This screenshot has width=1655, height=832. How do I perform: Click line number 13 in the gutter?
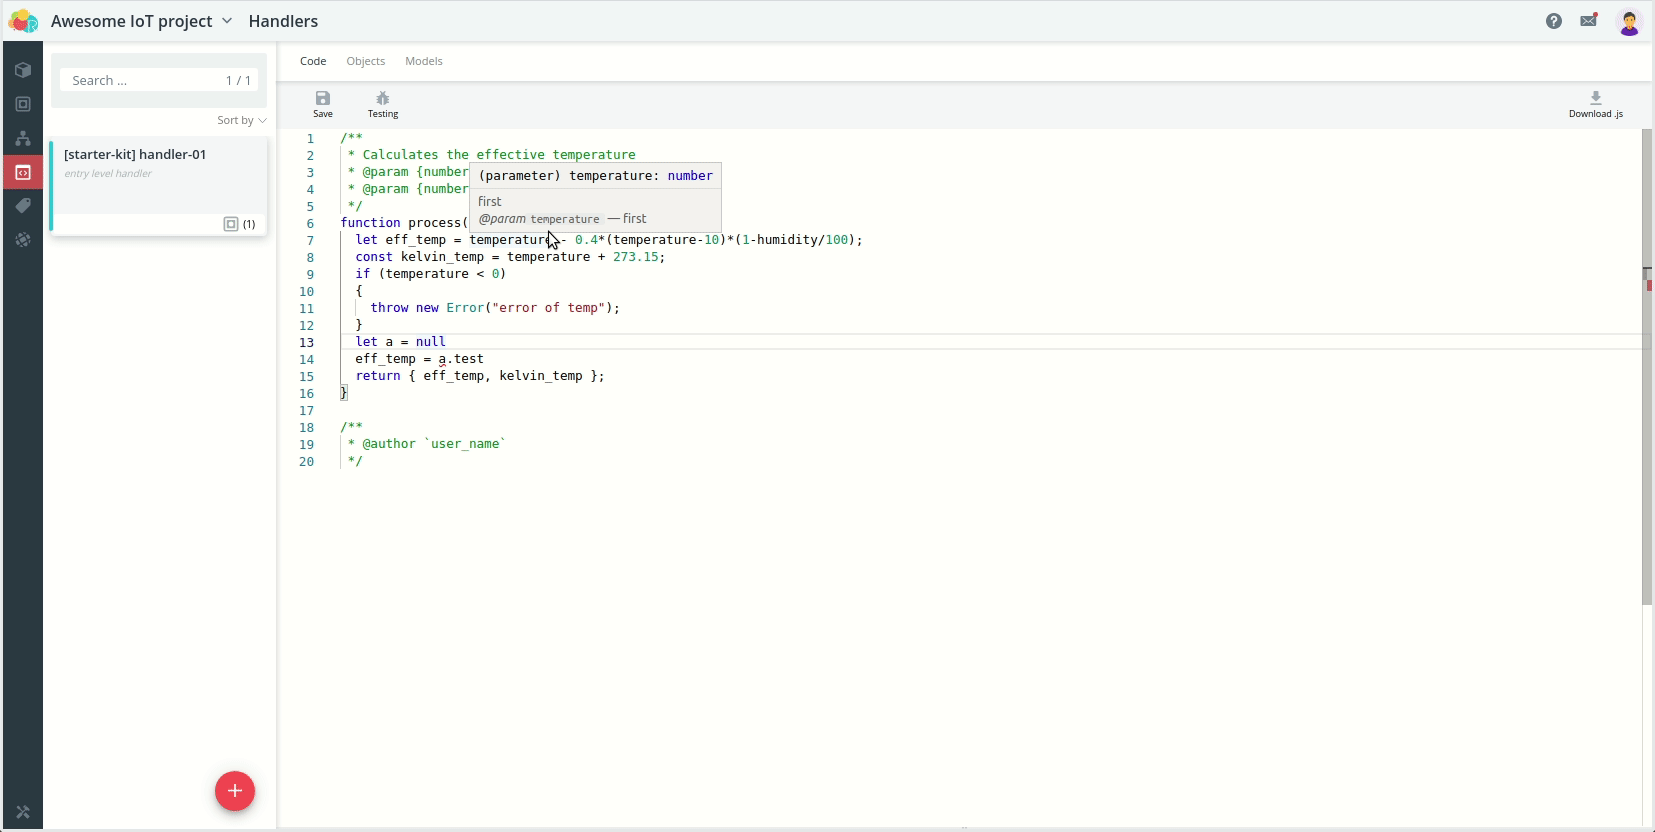point(307,342)
